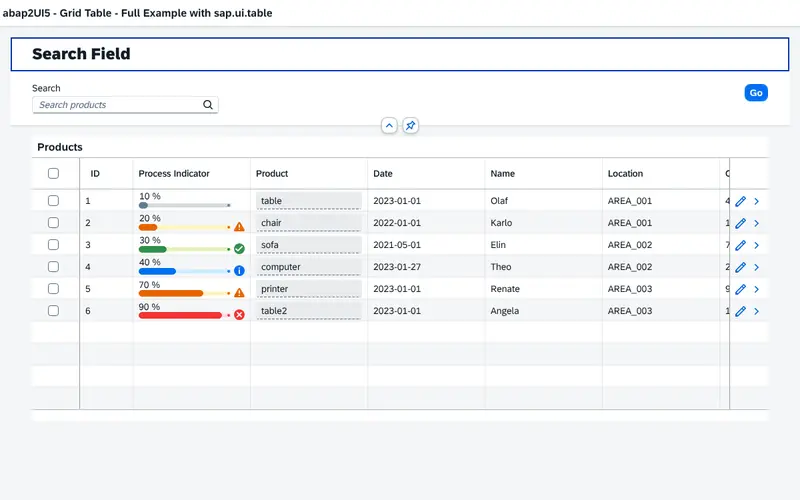Click the warning icon in the 70 % row
The image size is (800, 500).
(x=239, y=293)
